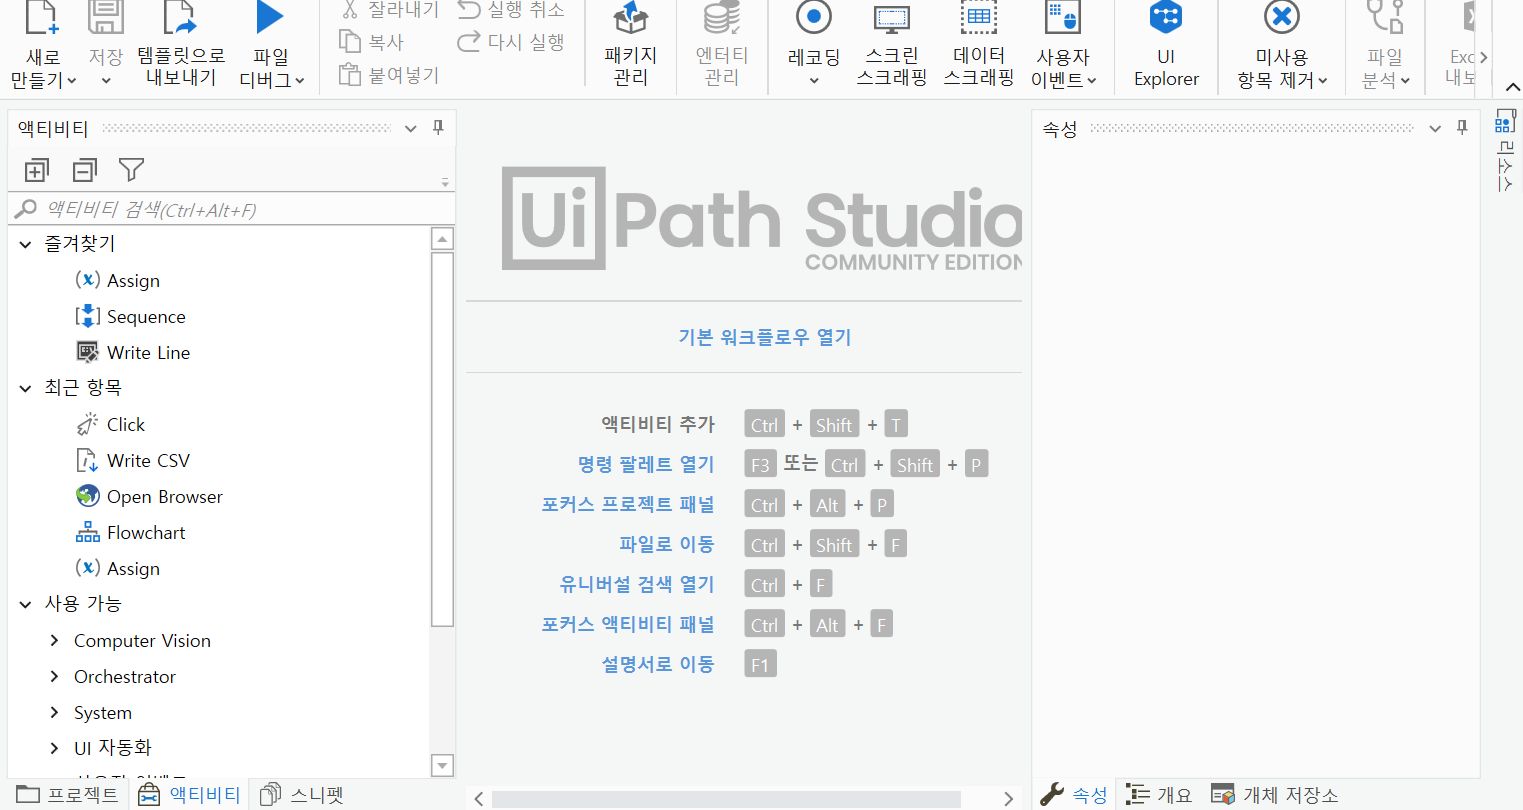Click Open Universal Search (유니버설 검색 열기) link
1523x810 pixels.
[x=637, y=584]
